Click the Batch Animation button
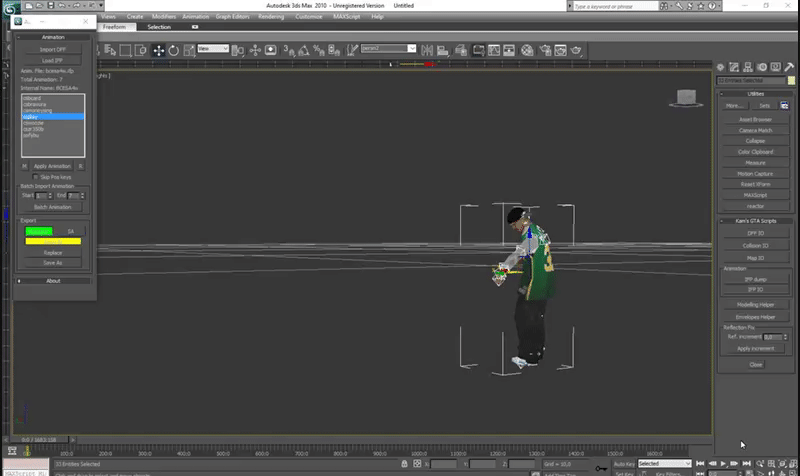The height and width of the screenshot is (476, 800). click(x=53, y=207)
